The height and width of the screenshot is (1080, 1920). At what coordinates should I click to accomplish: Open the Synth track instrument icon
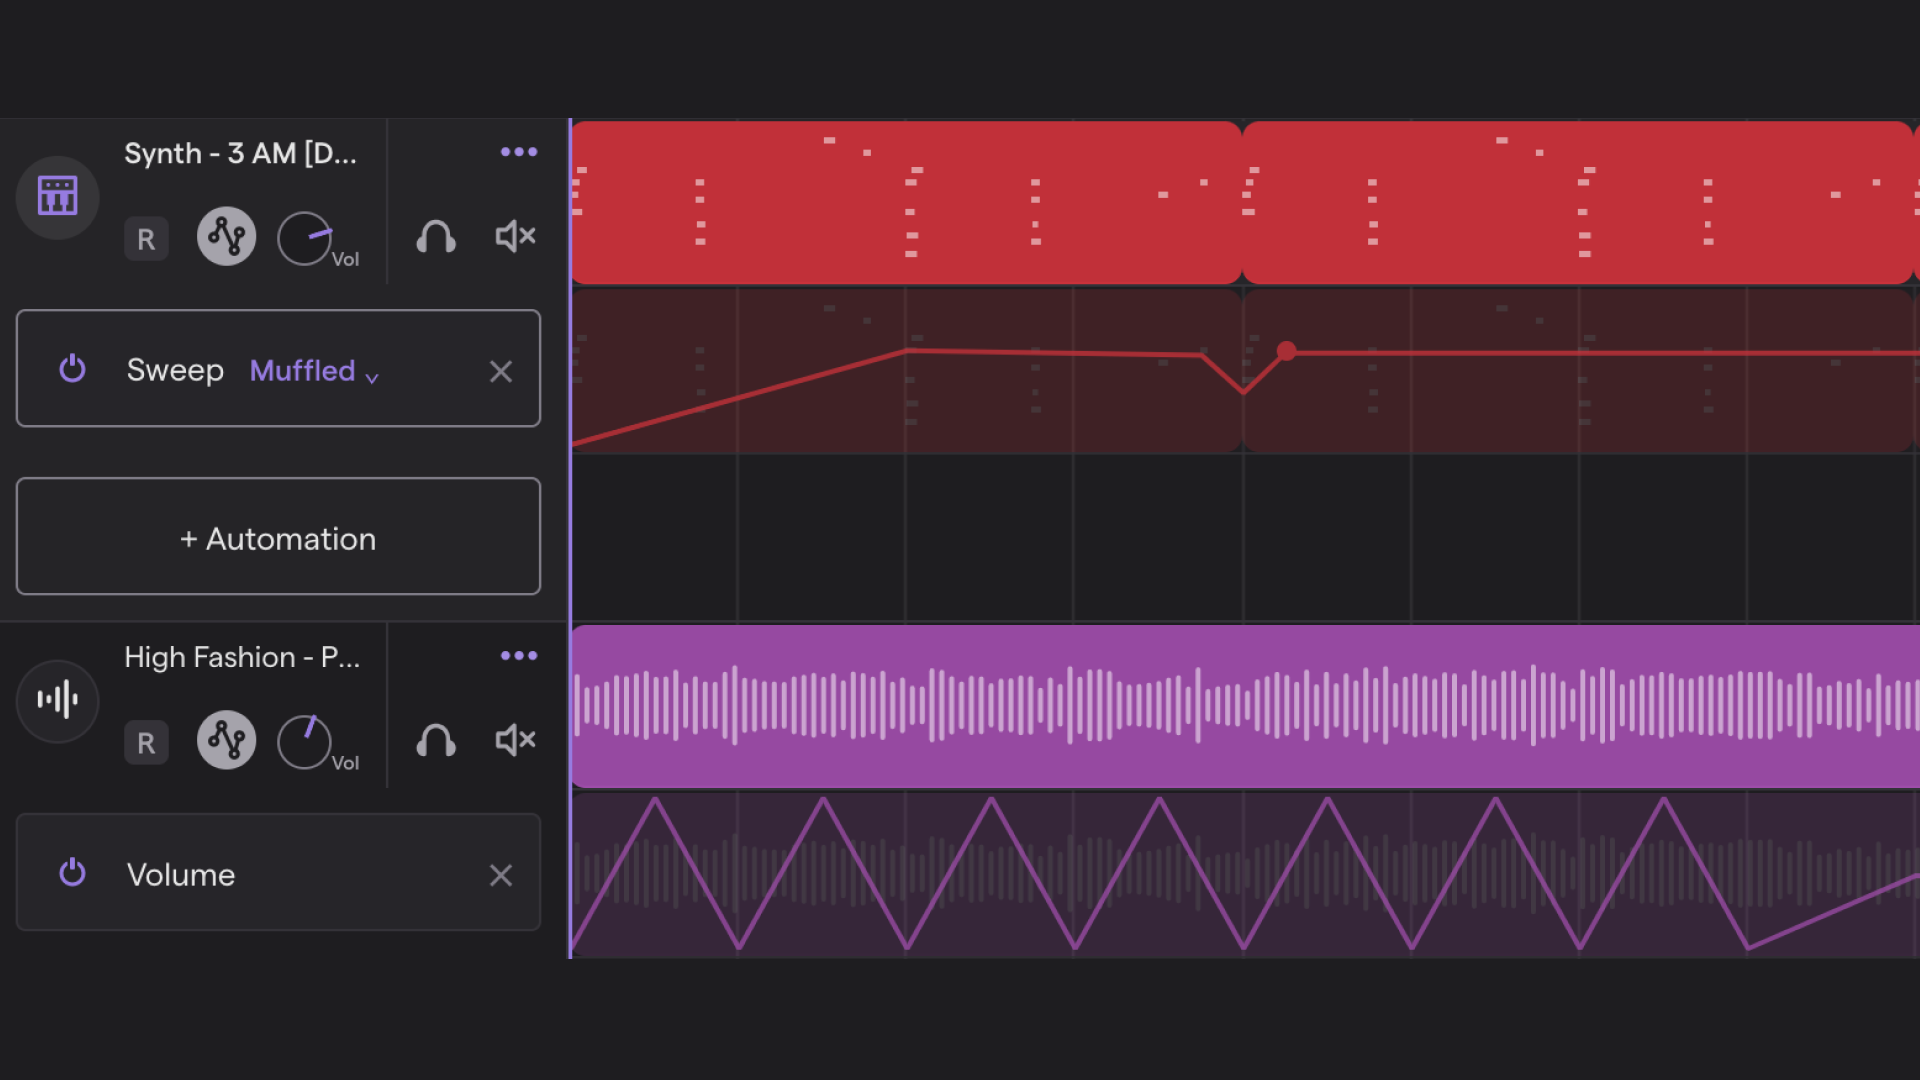tap(57, 196)
